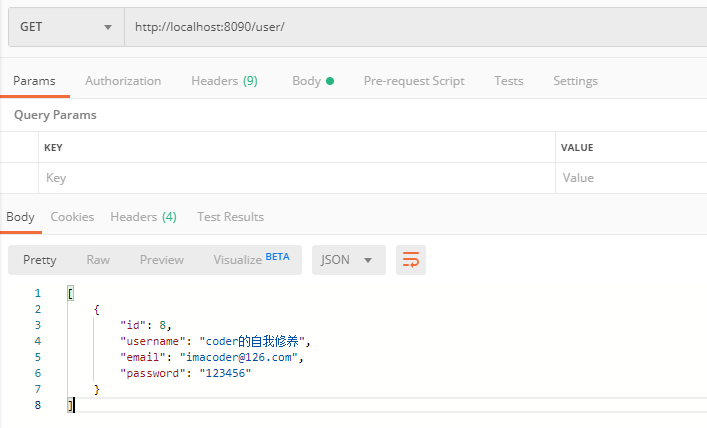Viewport: 707px width, 428px height.
Task: Click the KEY column header
Action: point(53,148)
